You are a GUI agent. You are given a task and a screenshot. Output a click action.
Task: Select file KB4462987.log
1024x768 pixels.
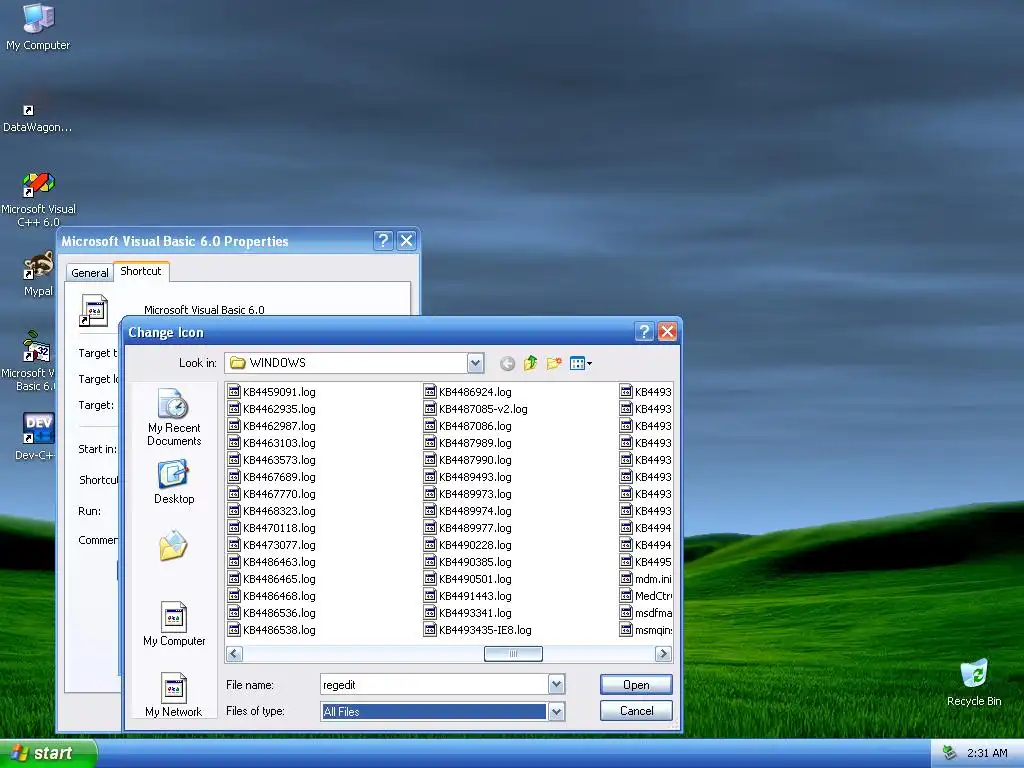click(x=272, y=426)
